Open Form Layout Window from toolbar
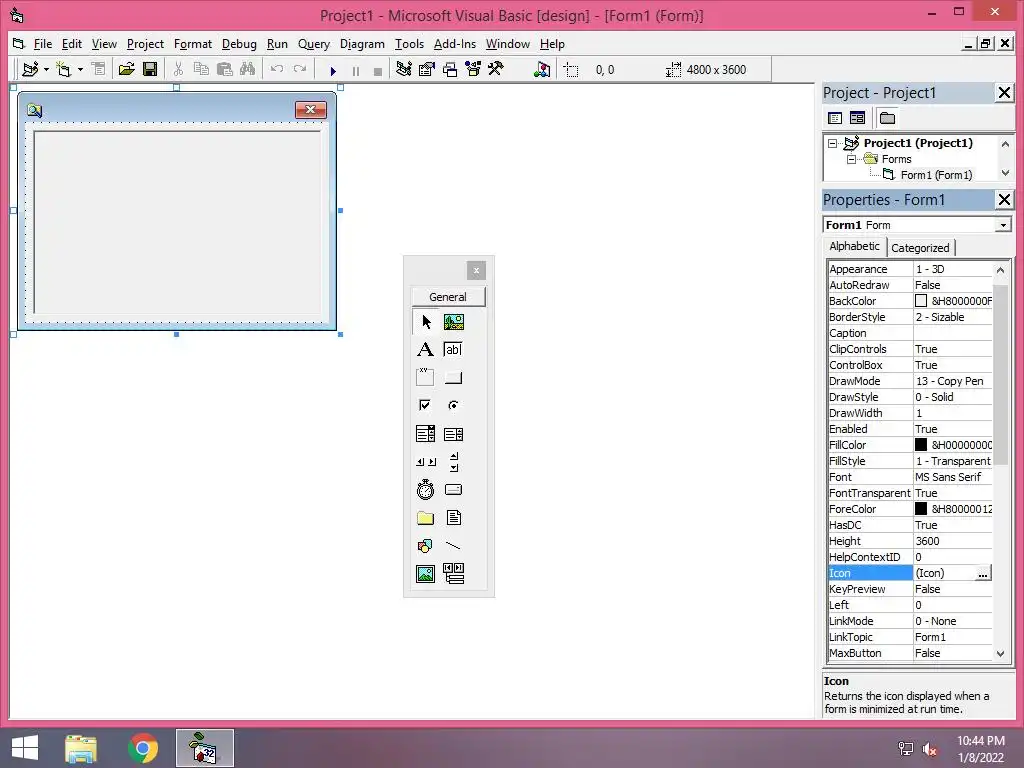 [x=450, y=69]
